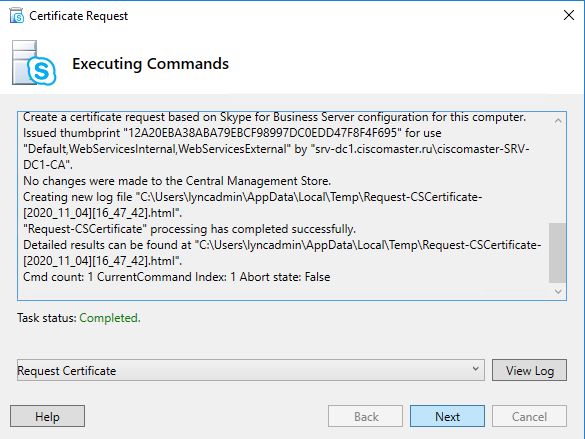Click the Task status Completed text

coord(110,318)
